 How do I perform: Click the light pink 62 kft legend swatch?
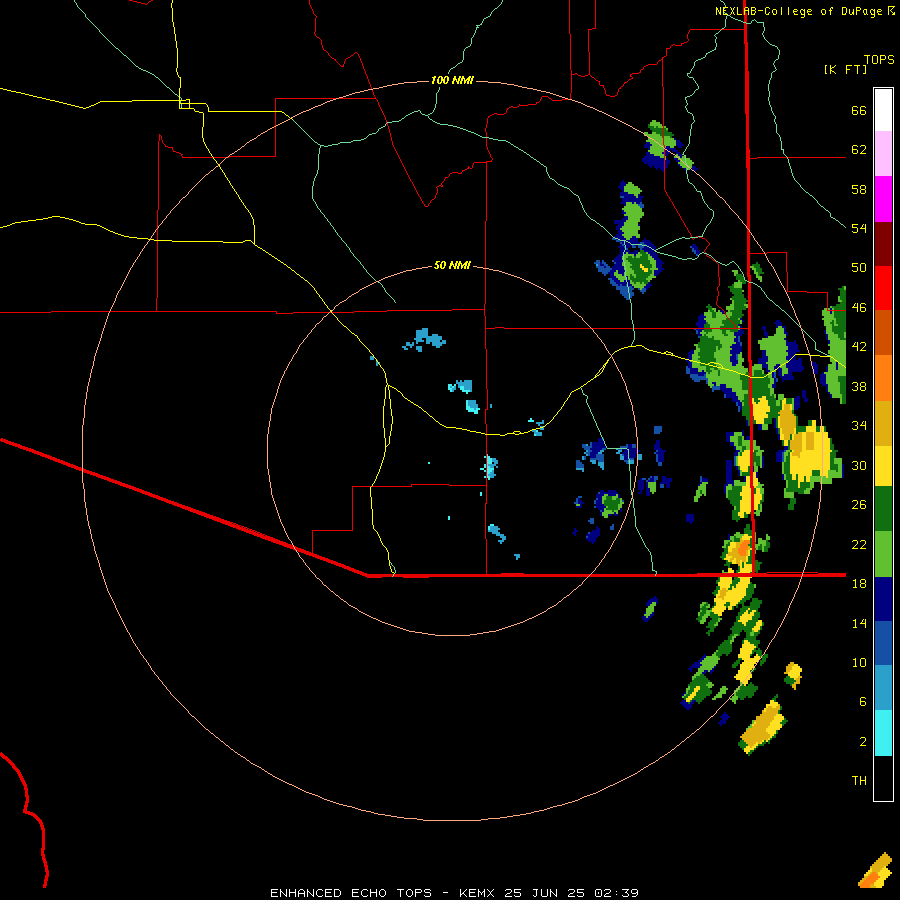pos(883,154)
